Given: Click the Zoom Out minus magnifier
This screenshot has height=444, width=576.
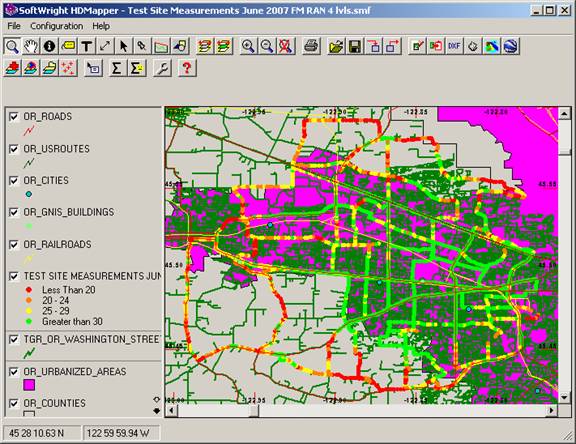Looking at the screenshot, I should 267,46.
